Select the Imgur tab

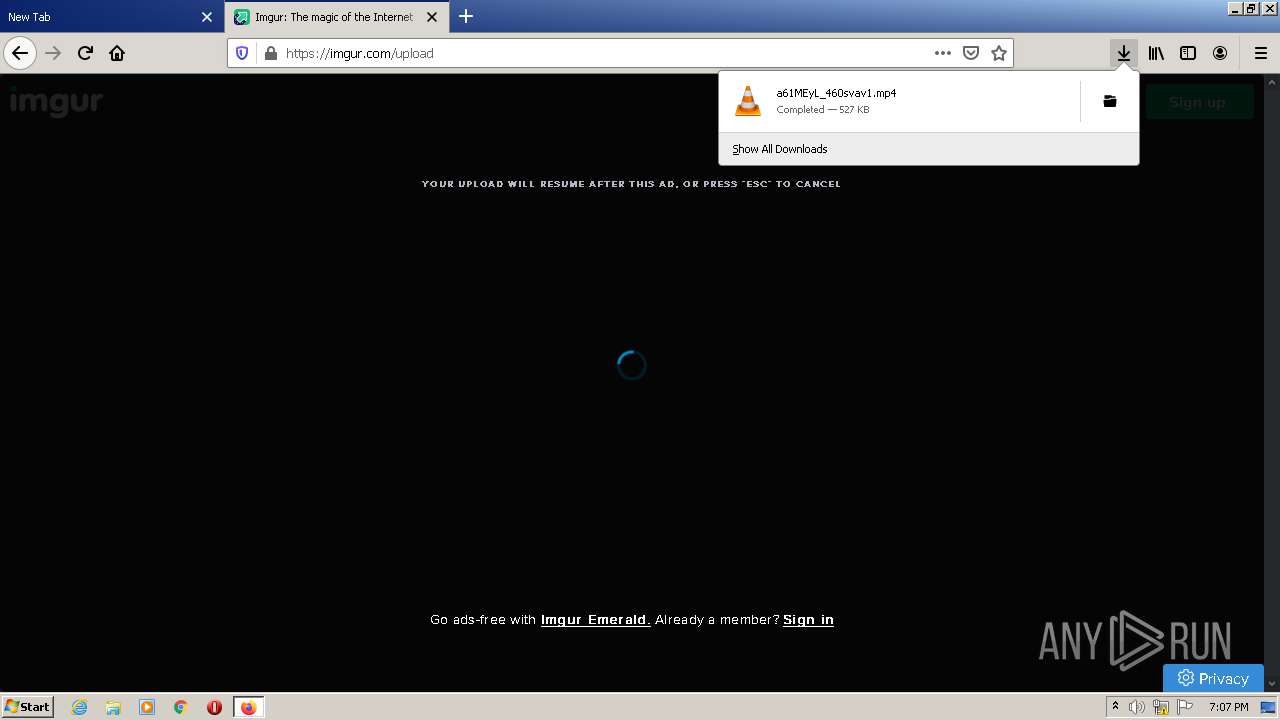(336, 17)
